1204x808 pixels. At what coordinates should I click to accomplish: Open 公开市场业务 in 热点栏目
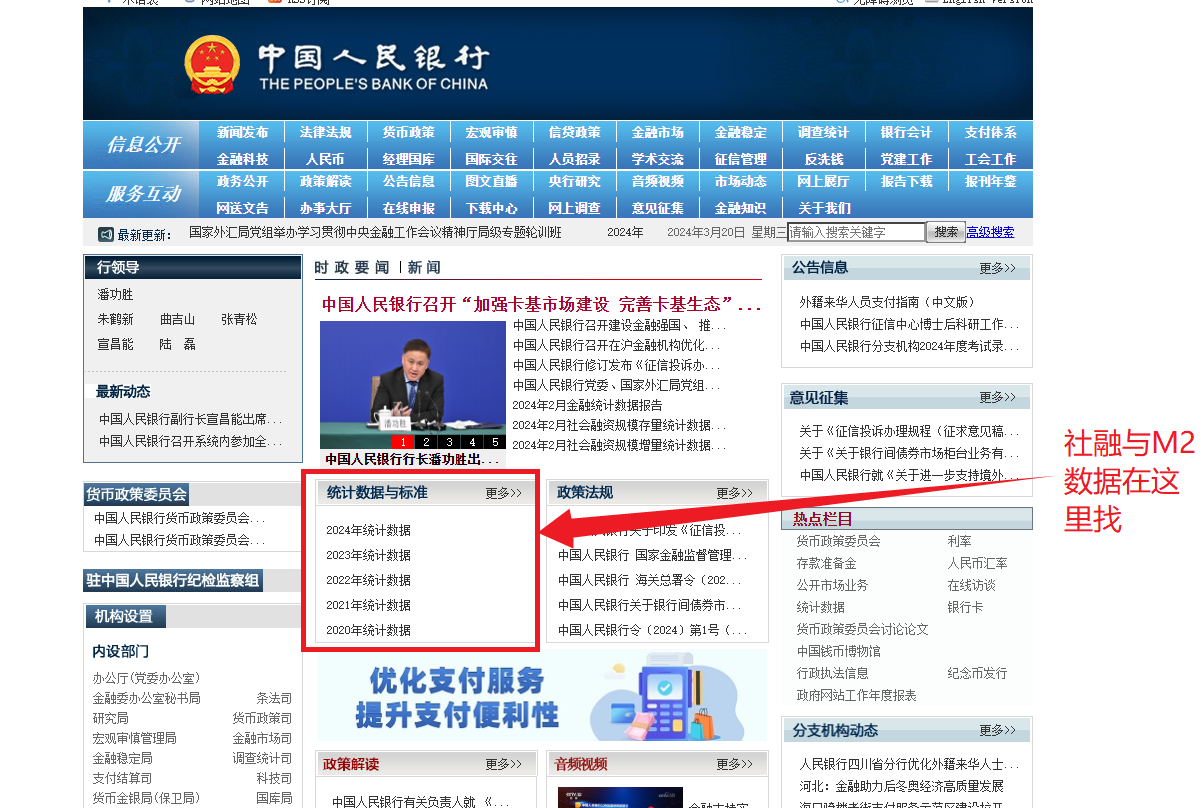(x=832, y=585)
